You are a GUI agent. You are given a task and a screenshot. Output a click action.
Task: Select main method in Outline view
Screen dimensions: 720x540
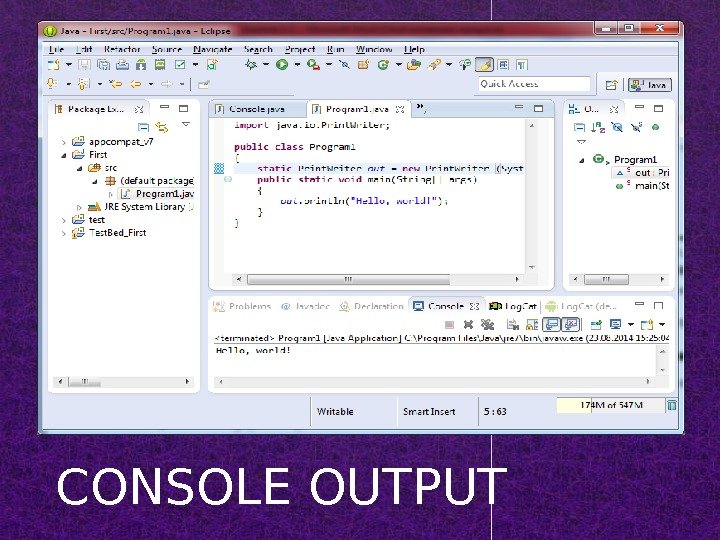point(642,186)
